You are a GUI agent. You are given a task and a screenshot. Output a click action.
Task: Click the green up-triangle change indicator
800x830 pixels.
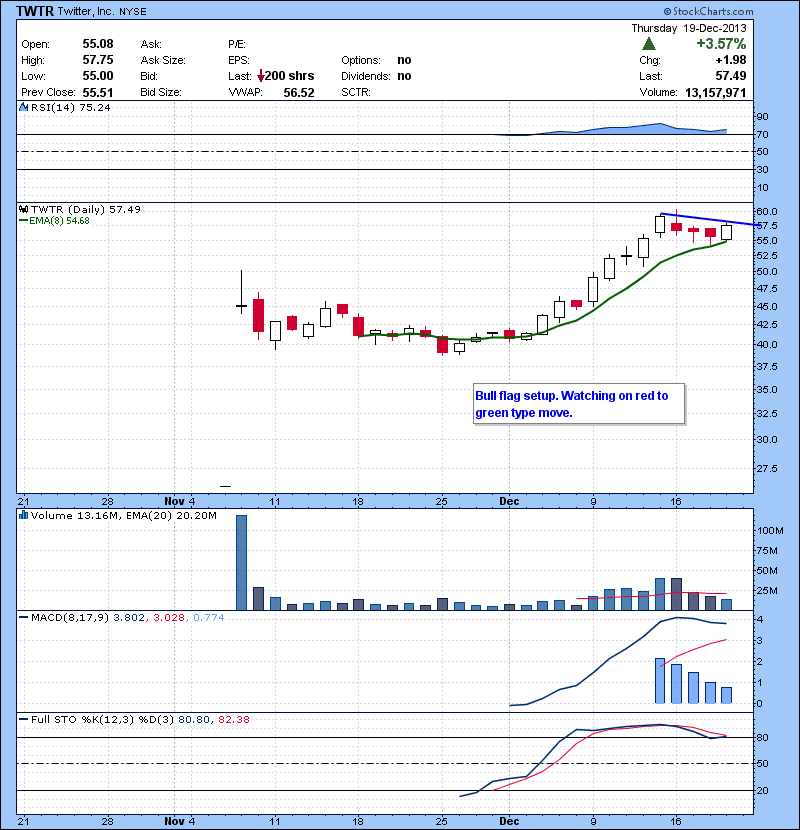point(649,43)
